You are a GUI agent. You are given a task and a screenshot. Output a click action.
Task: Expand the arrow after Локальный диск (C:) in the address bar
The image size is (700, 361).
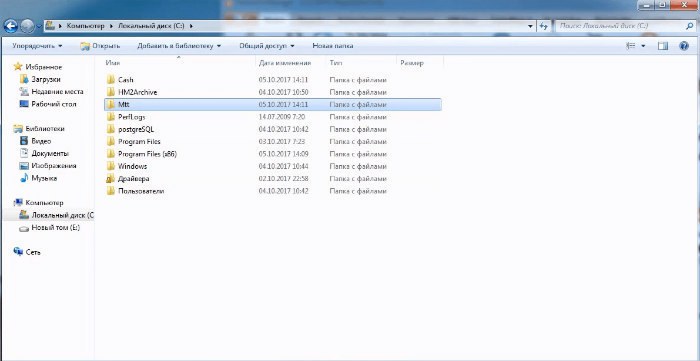click(191, 26)
